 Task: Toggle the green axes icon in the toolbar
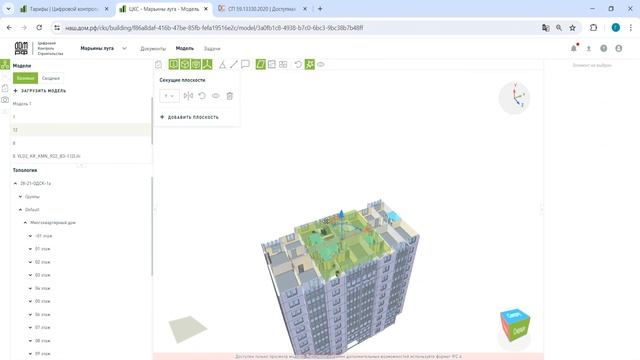tap(207, 64)
